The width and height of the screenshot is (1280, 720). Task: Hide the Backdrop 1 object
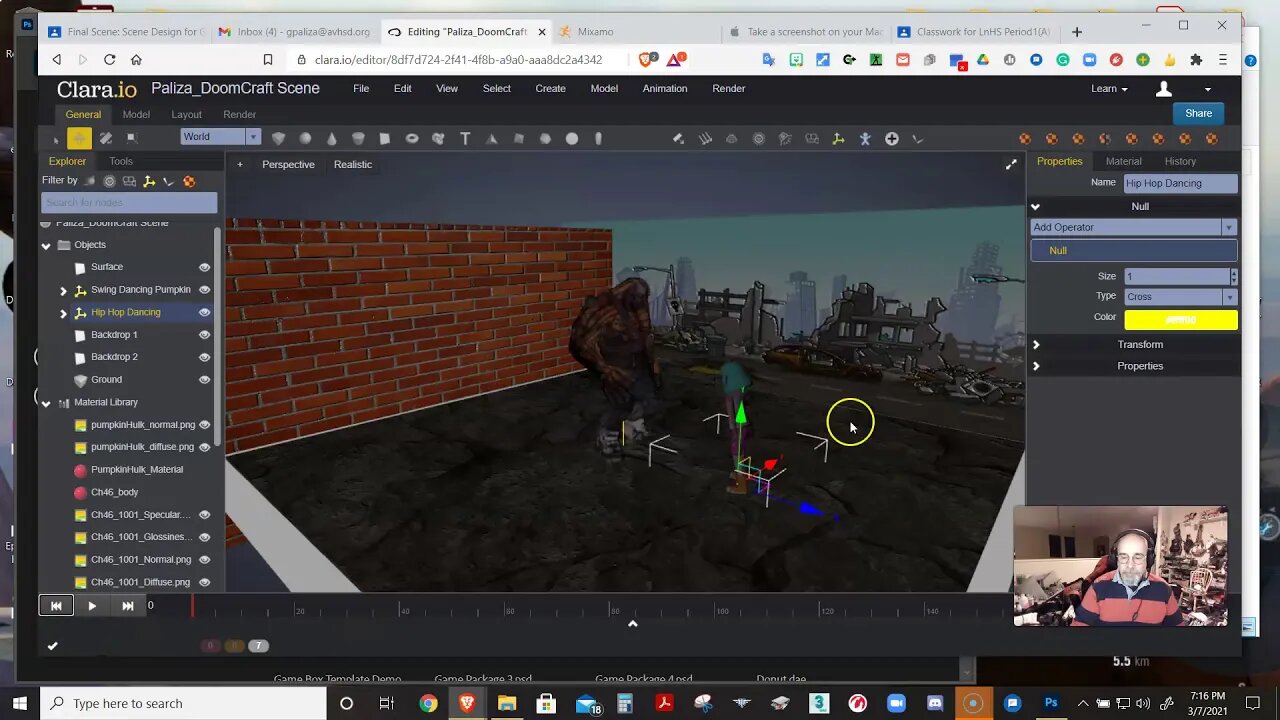click(204, 335)
